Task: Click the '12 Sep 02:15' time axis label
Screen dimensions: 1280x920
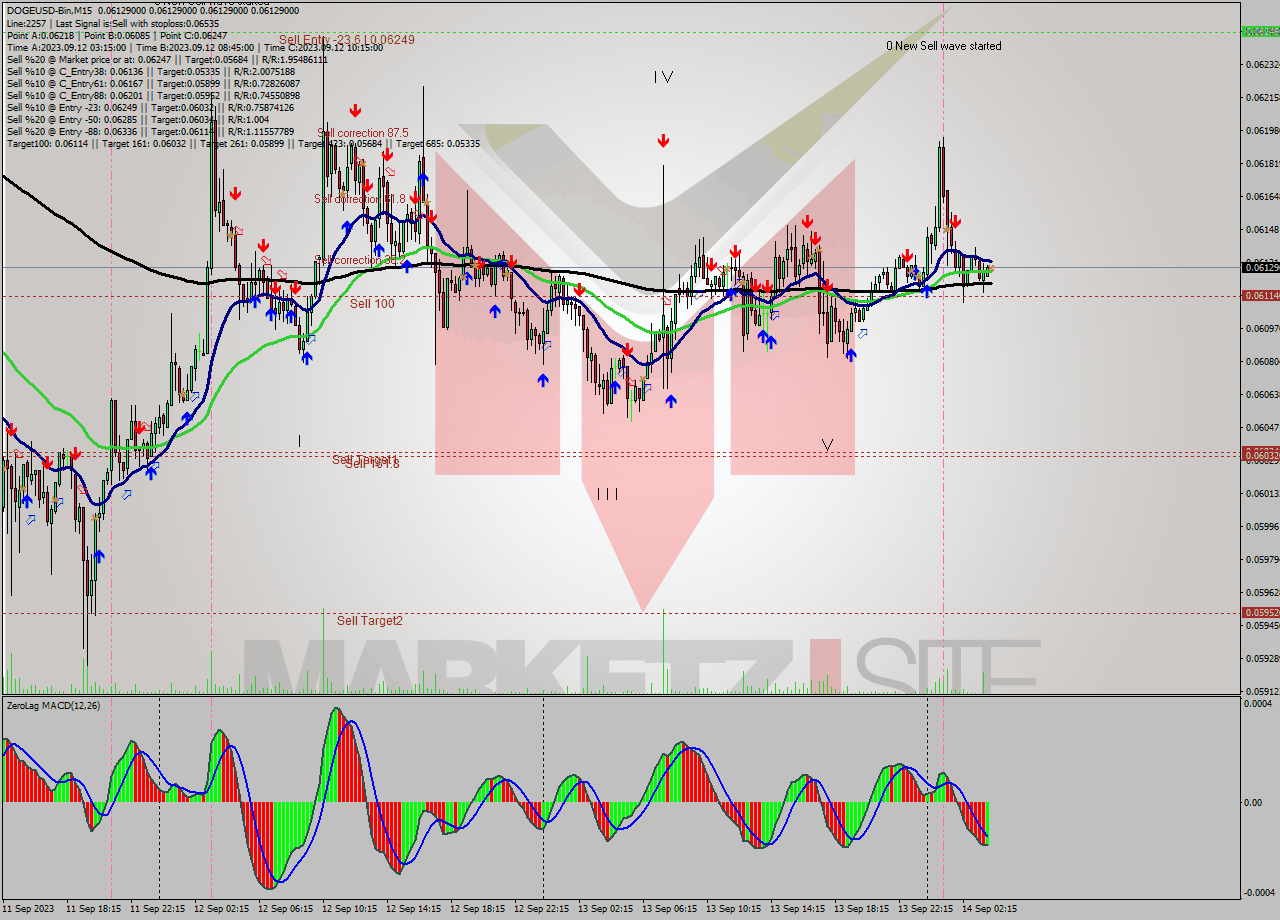Action: coord(222,909)
